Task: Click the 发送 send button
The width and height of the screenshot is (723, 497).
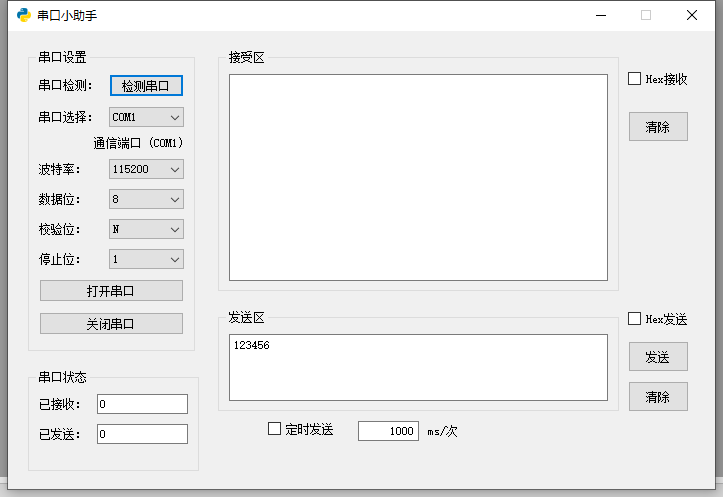Action: coord(658,356)
